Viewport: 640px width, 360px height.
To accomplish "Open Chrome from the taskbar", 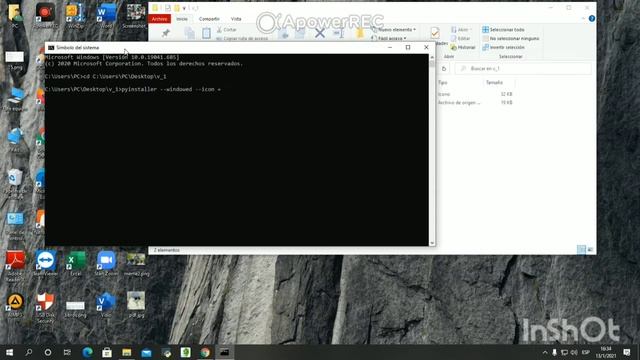I will [x=205, y=352].
